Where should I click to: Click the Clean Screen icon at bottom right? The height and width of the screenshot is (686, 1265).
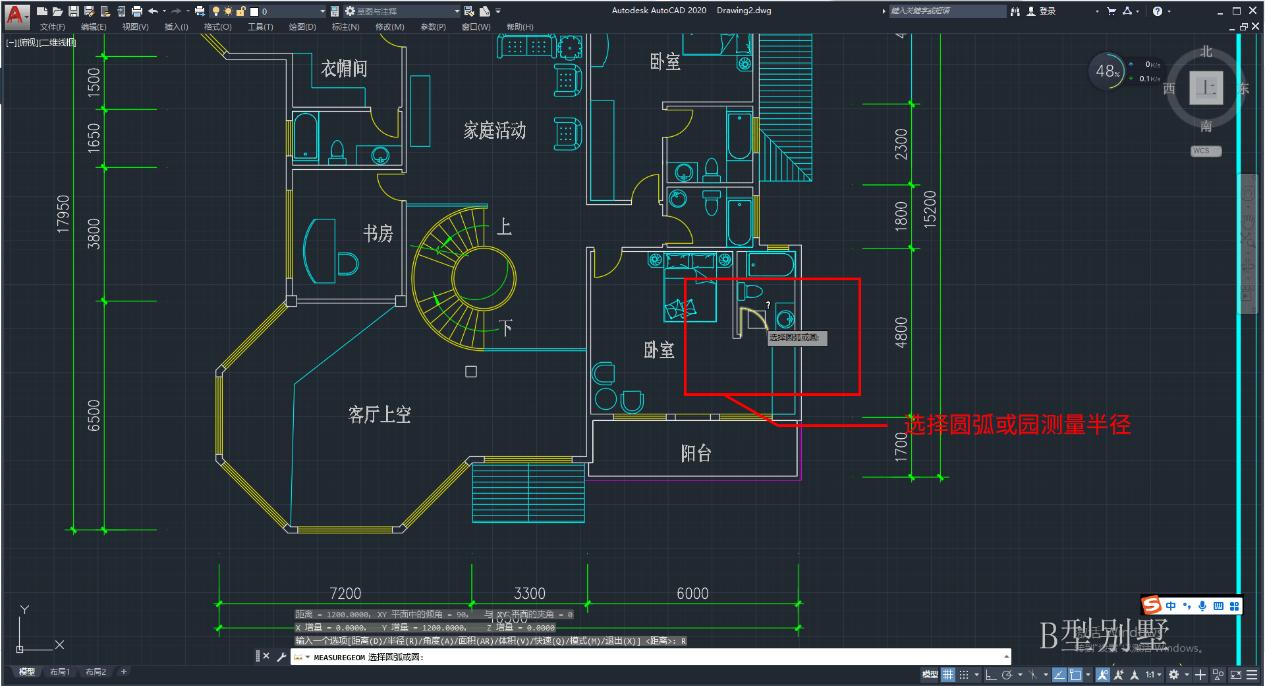(x=1235, y=671)
